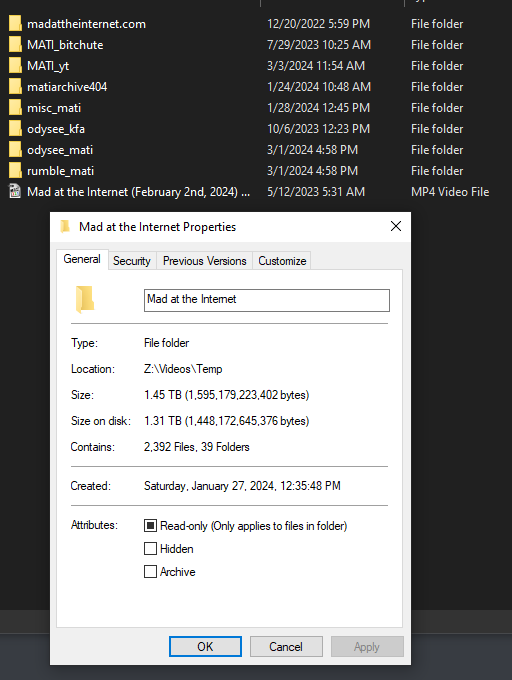Click the large folder icon beside name field
This screenshot has width=512, height=680.
(x=85, y=299)
